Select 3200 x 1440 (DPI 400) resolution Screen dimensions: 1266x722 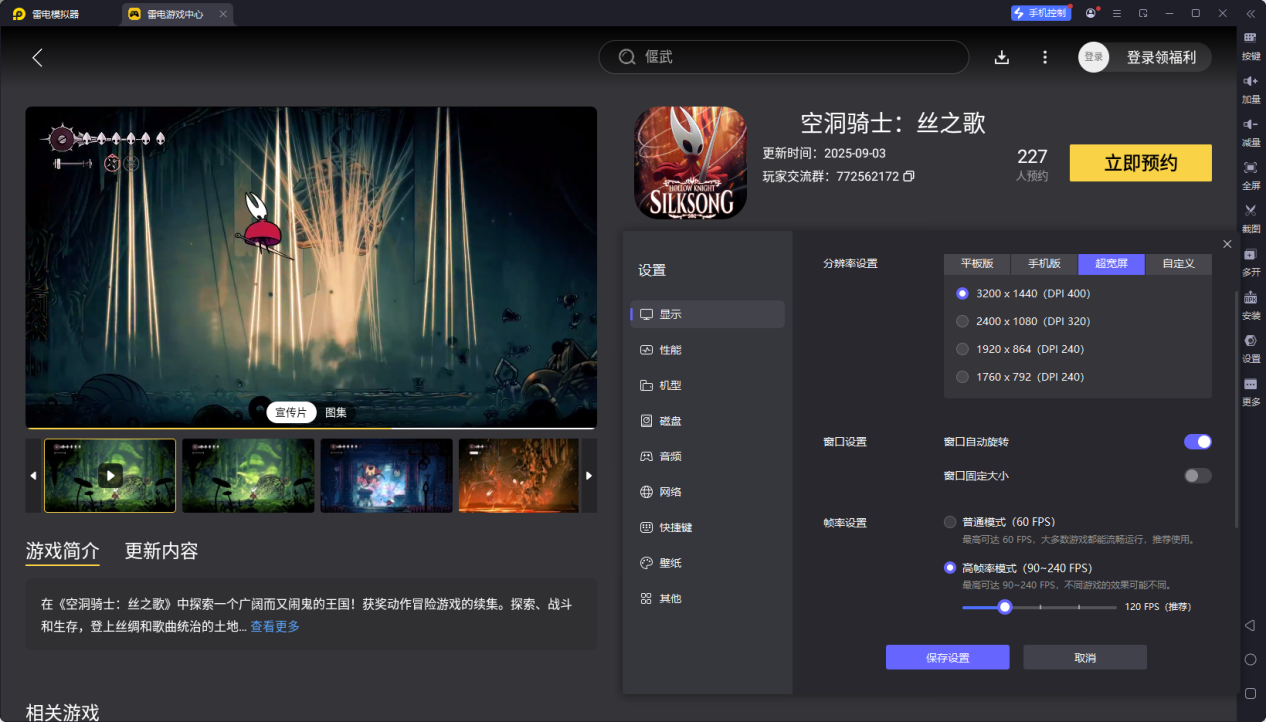click(962, 293)
